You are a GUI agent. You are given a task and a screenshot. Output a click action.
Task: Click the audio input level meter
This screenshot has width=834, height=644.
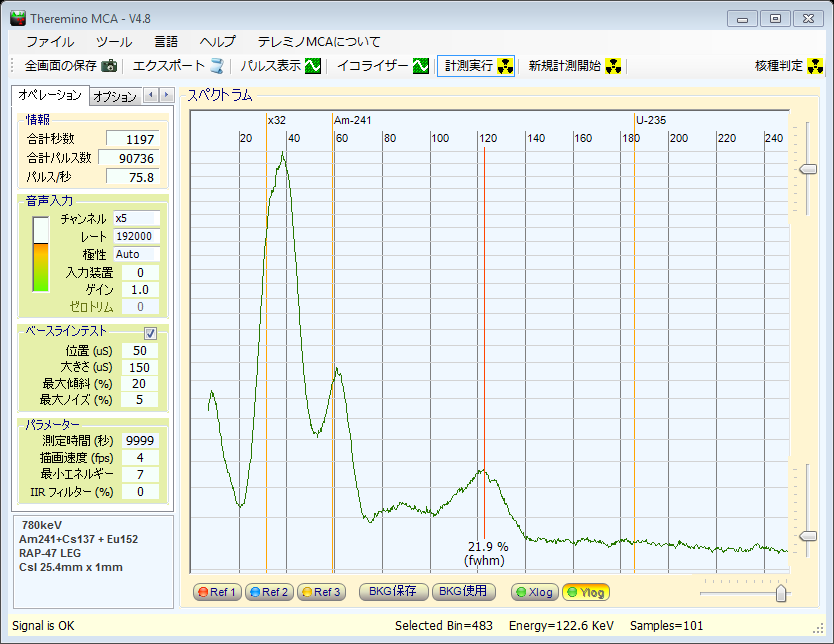[41, 254]
